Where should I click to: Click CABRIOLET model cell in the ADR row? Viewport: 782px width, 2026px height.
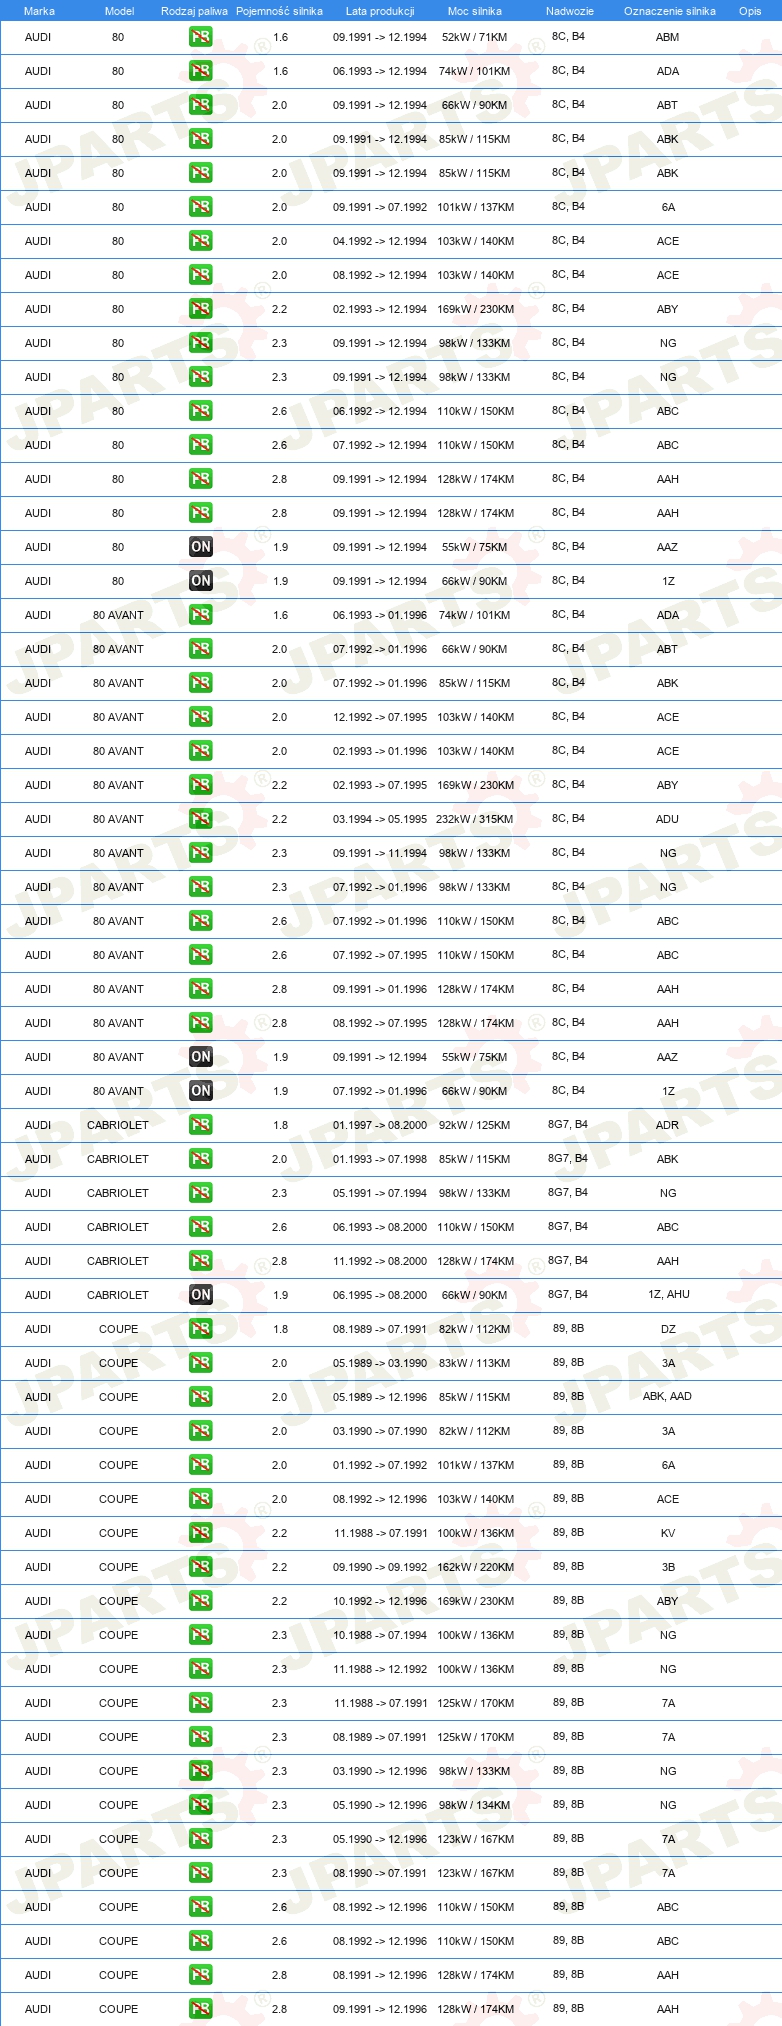pos(118,1125)
